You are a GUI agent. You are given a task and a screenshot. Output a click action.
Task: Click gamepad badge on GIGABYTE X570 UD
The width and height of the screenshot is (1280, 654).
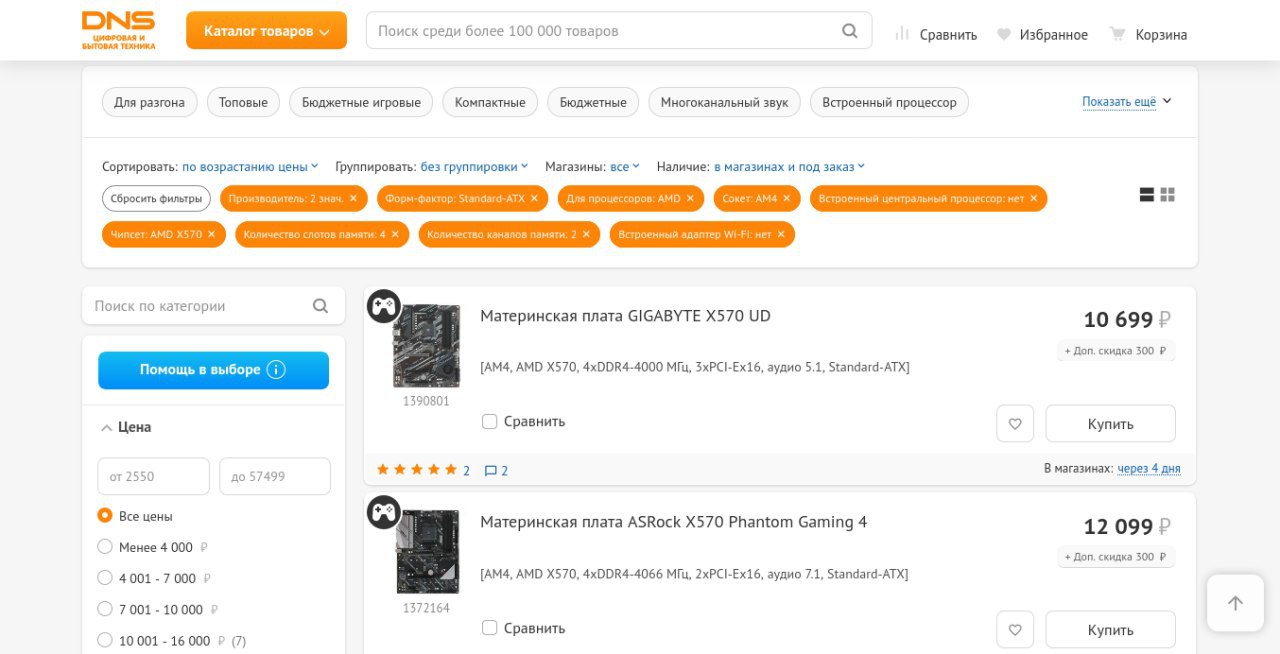(383, 306)
